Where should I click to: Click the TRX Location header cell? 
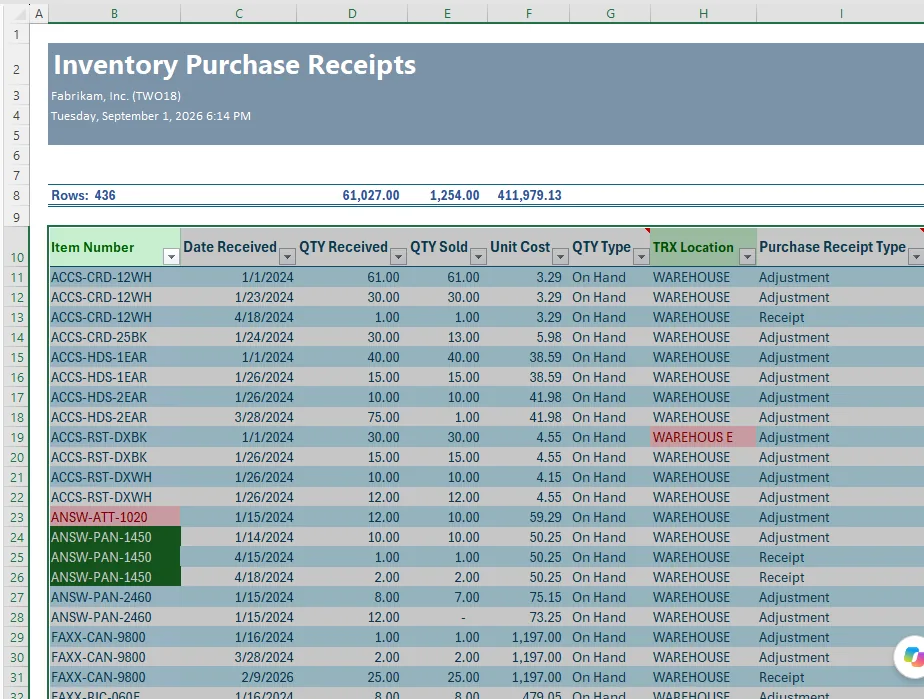703,248
